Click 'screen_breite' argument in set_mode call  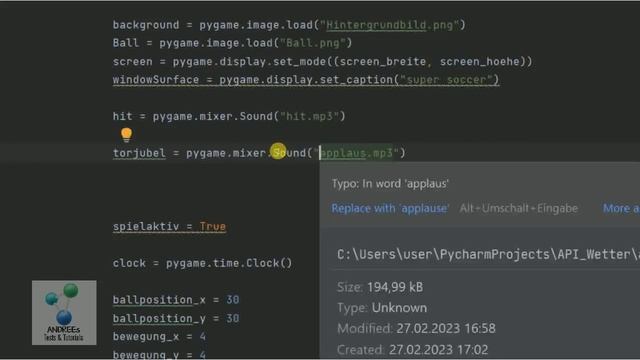tap(382, 62)
